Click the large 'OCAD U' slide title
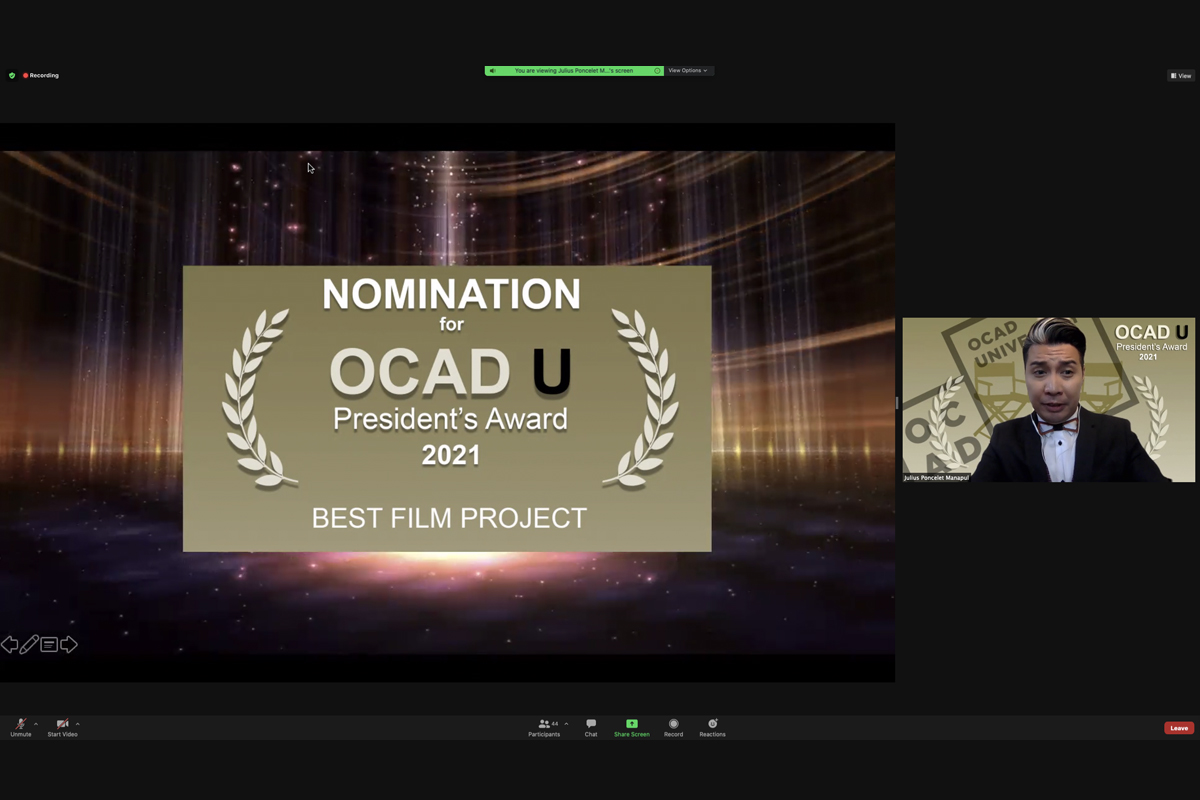The image size is (1200, 800). pyautogui.click(x=451, y=371)
